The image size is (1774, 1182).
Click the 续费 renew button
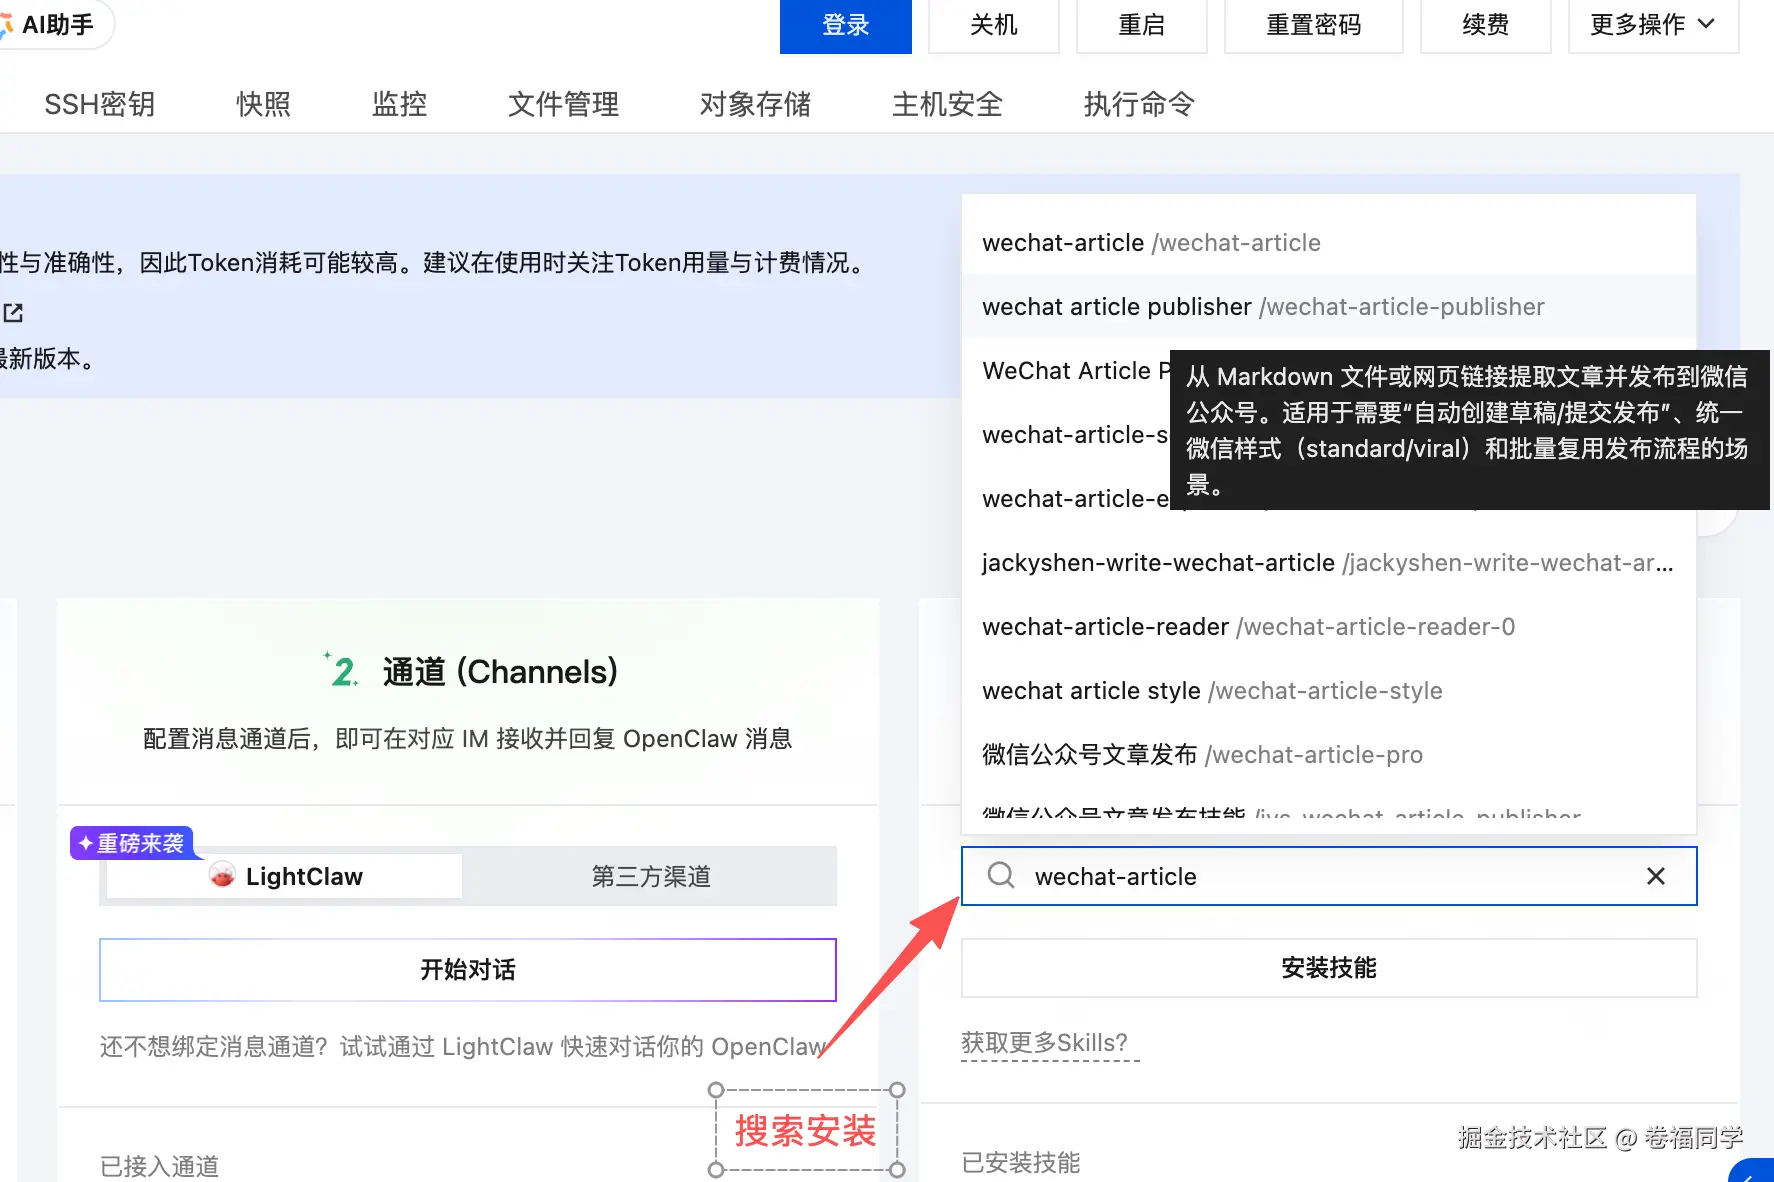(x=1485, y=25)
